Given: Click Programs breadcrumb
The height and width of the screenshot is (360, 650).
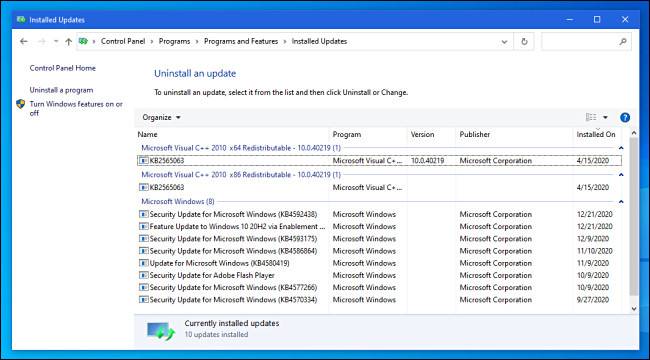Looking at the screenshot, I should click(x=175, y=41).
